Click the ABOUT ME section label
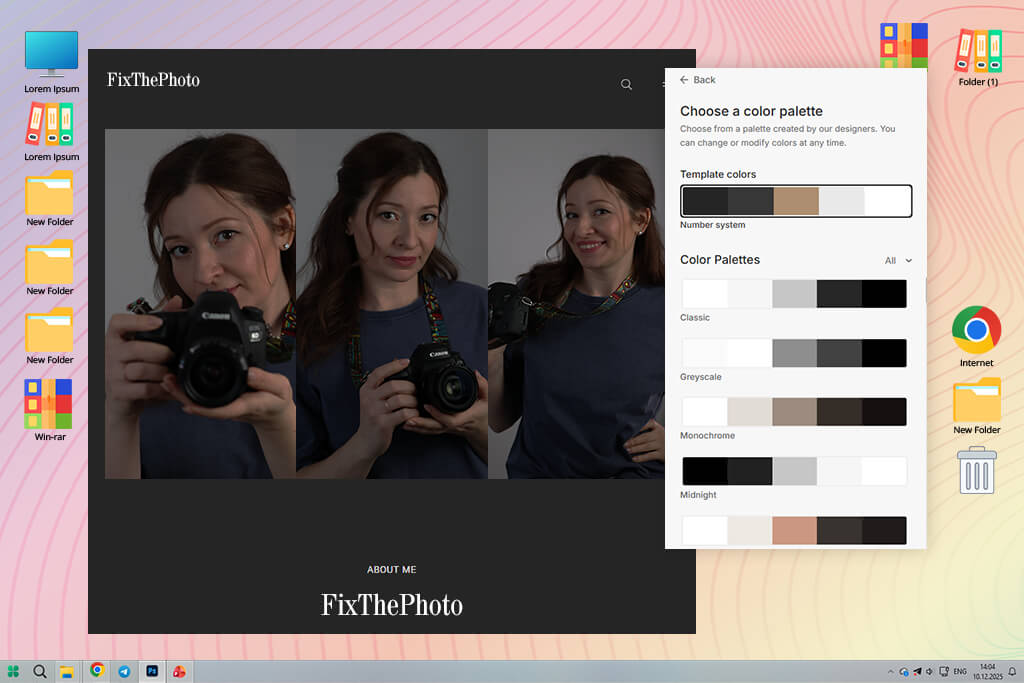 click(x=391, y=570)
